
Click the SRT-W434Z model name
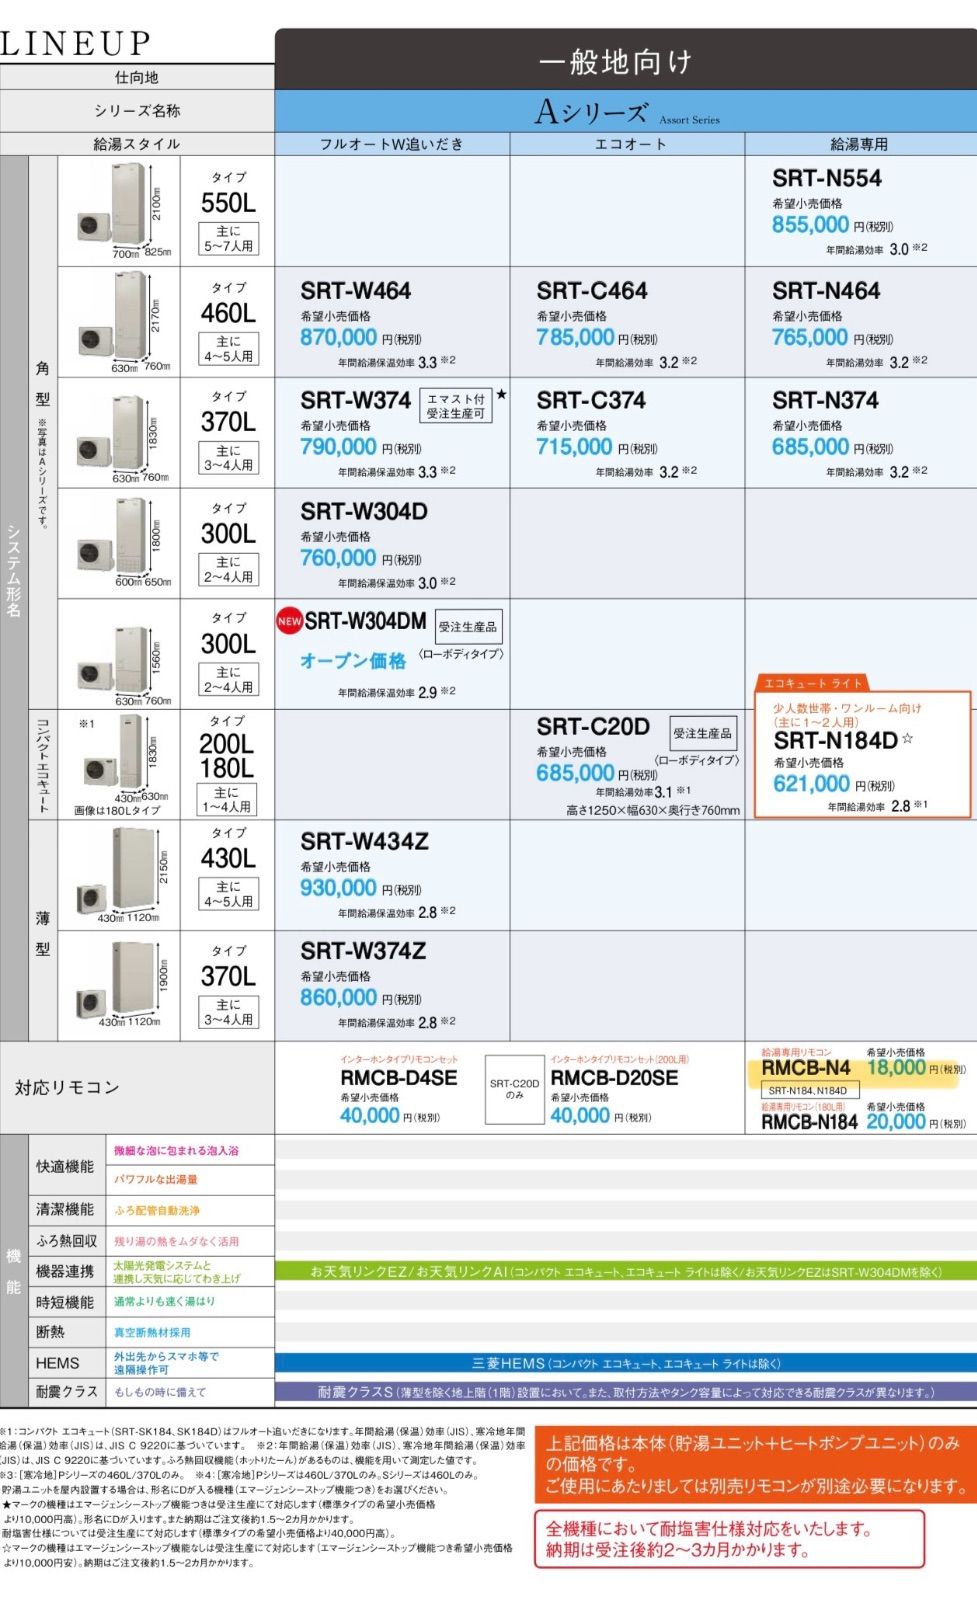364,842
